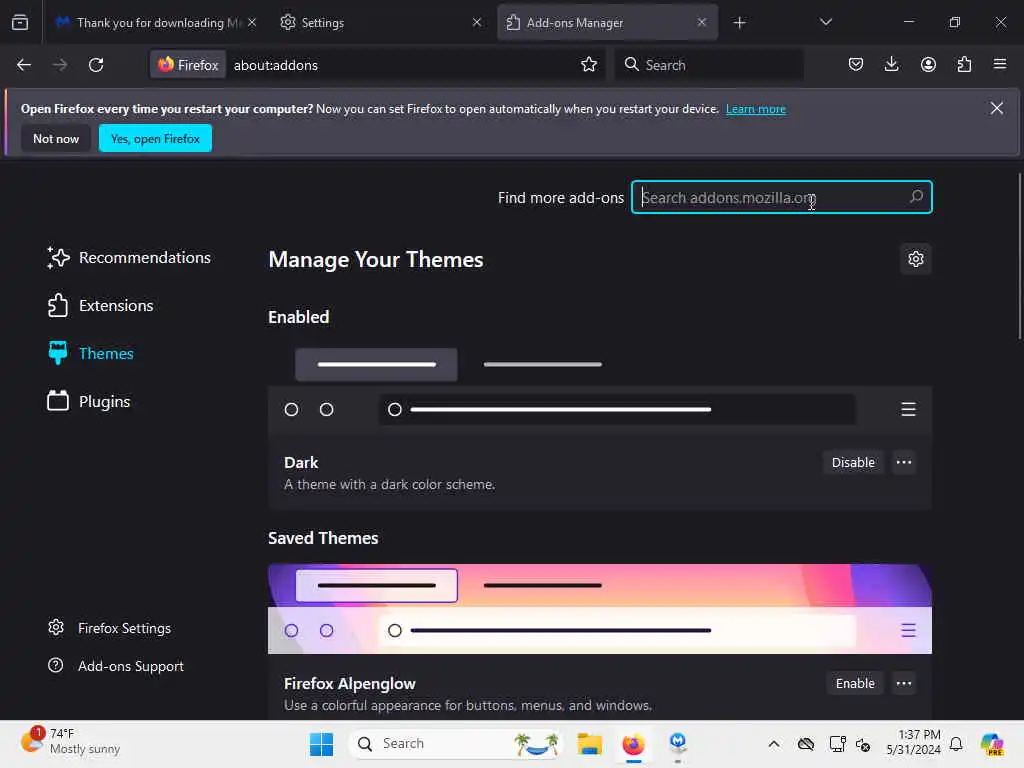Image resolution: width=1024 pixels, height=768 pixels.
Task: Open the Firefox View icon
Action: click(20, 22)
